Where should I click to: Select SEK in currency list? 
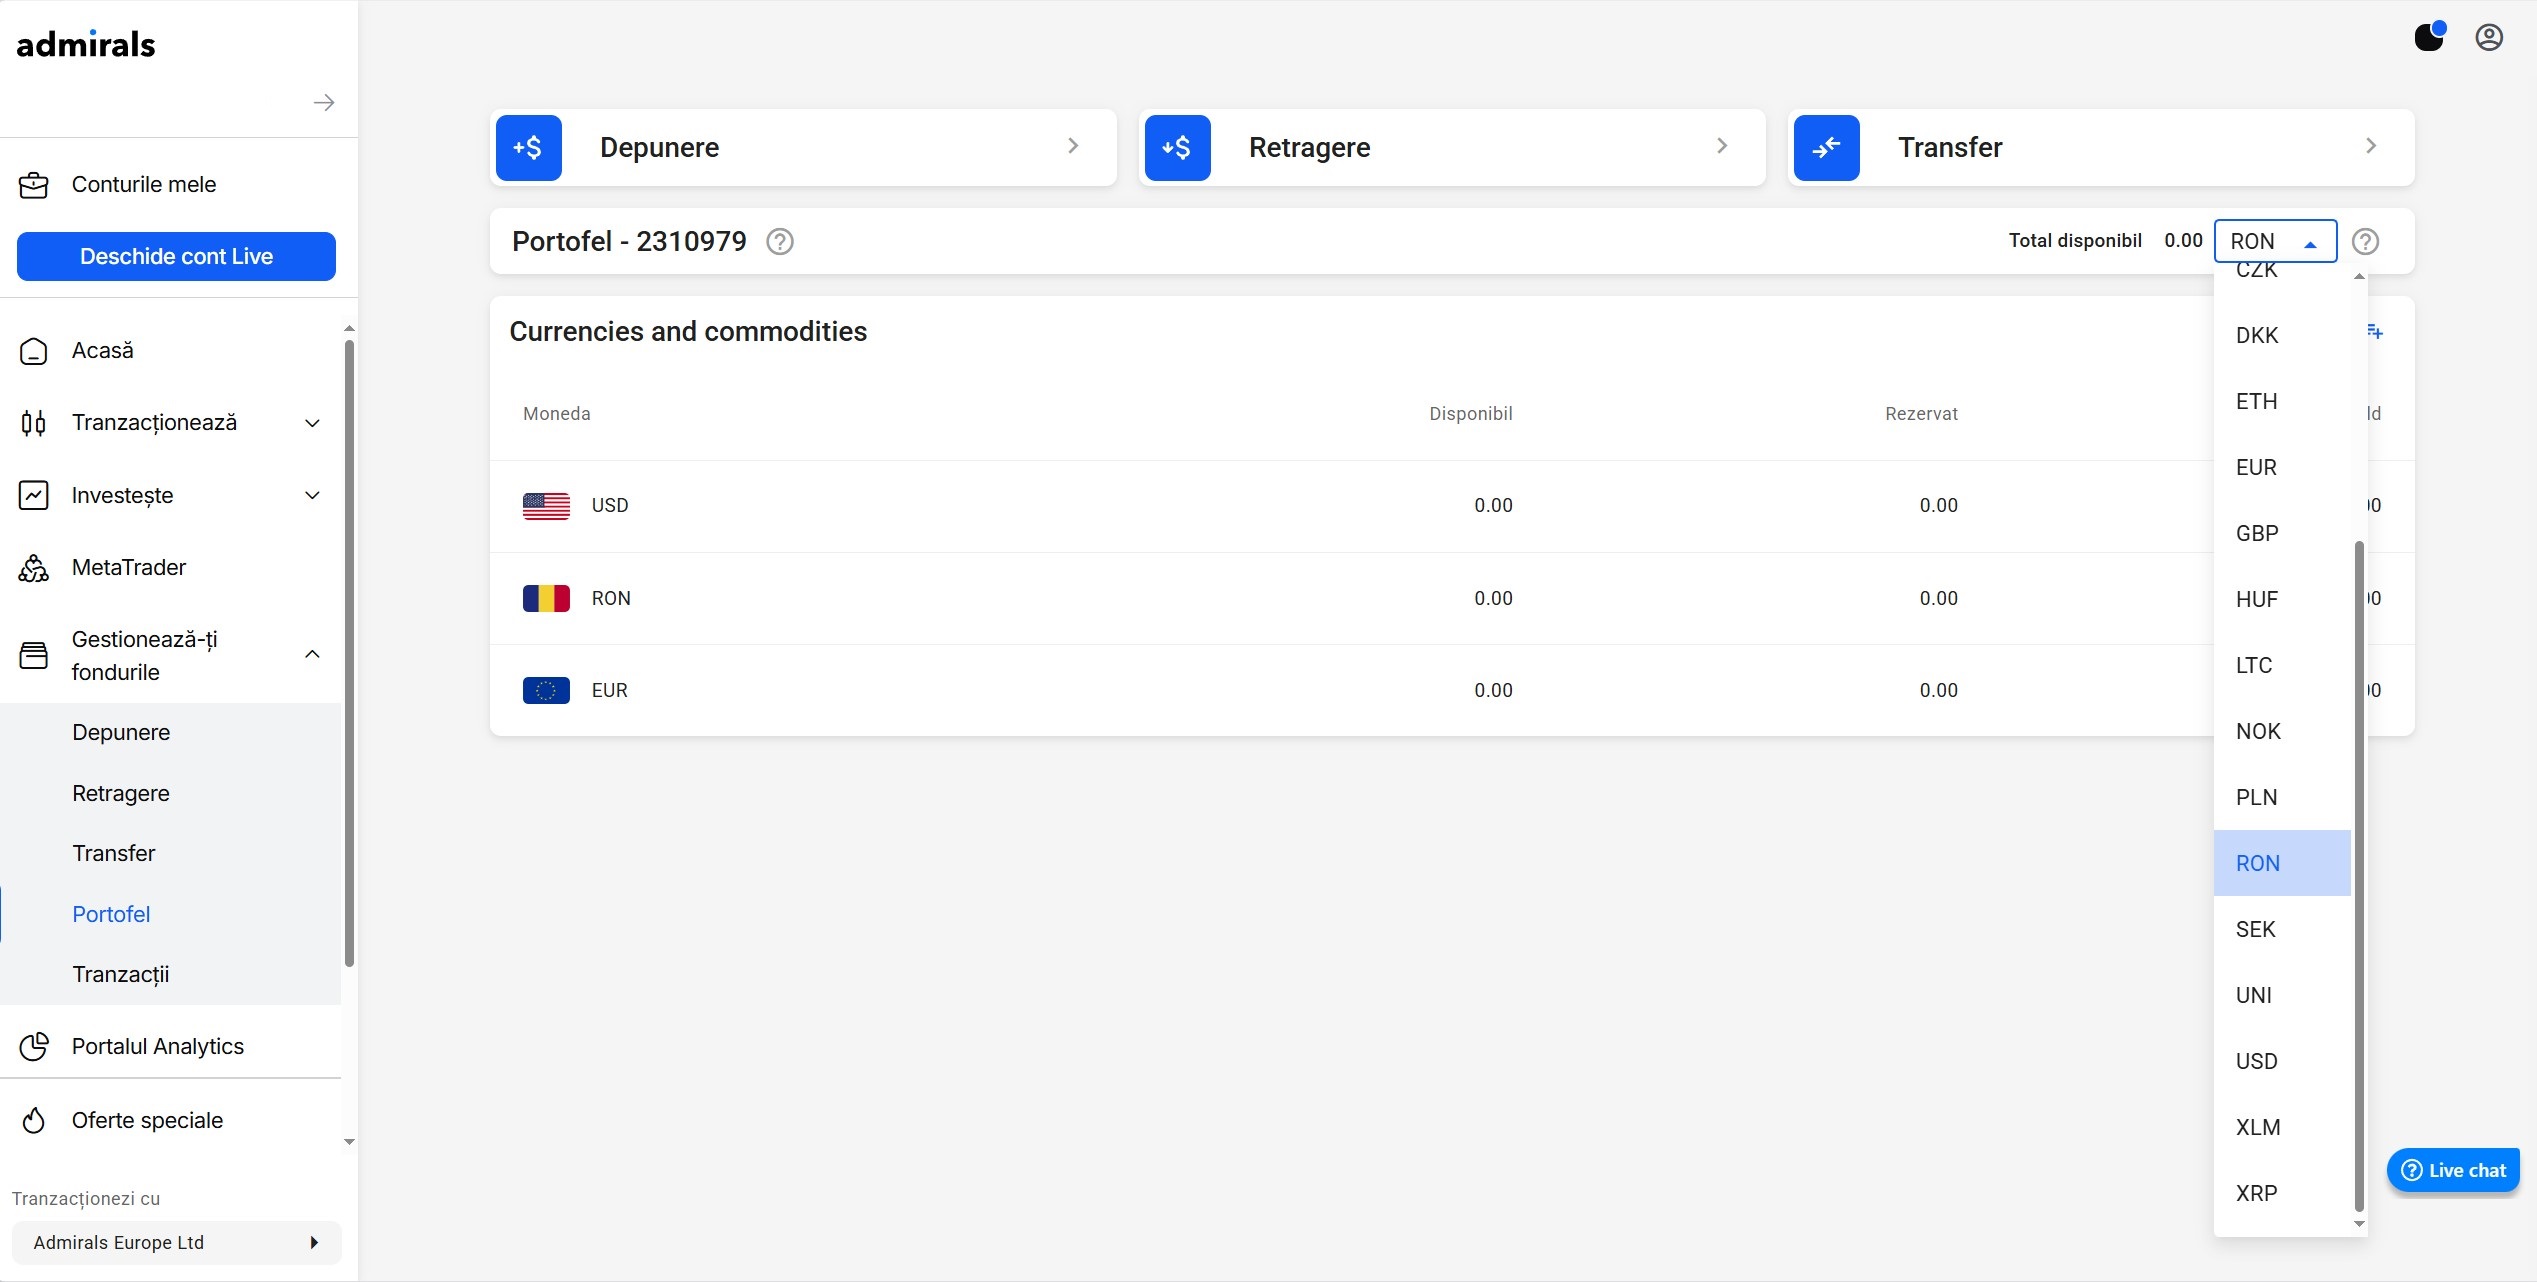click(2282, 929)
